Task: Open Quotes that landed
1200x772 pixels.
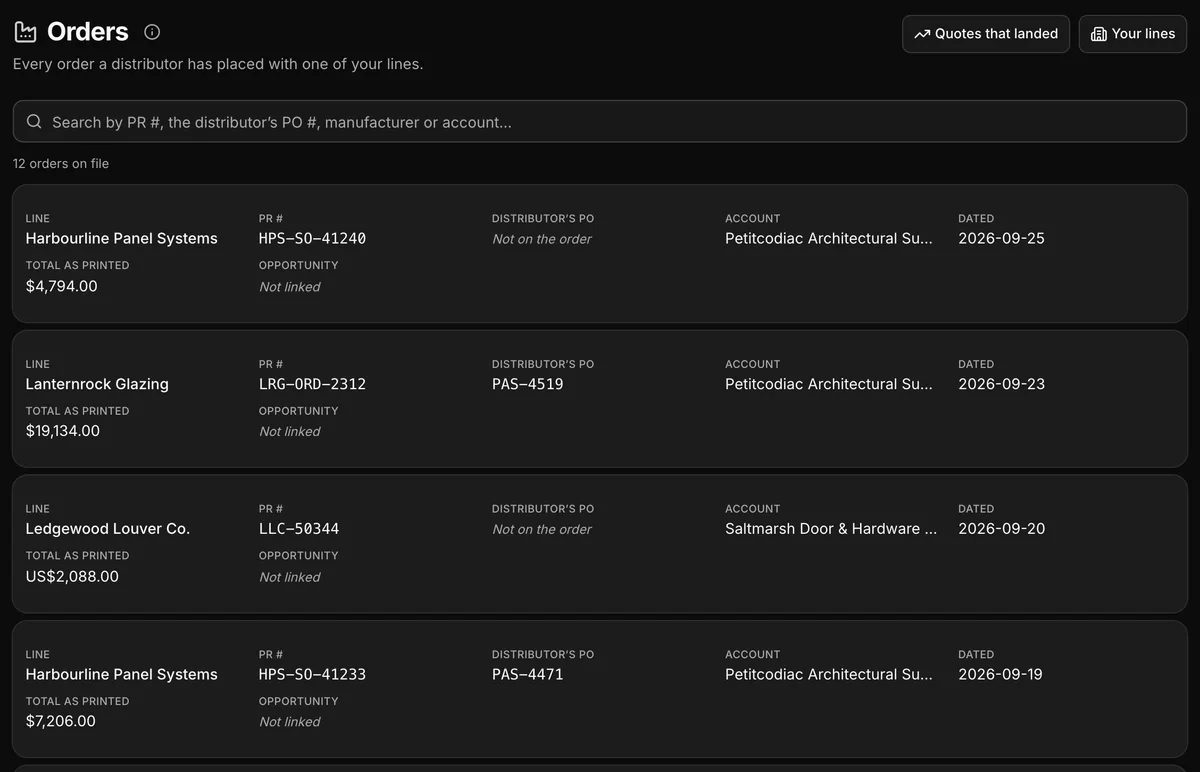Action: tap(986, 34)
